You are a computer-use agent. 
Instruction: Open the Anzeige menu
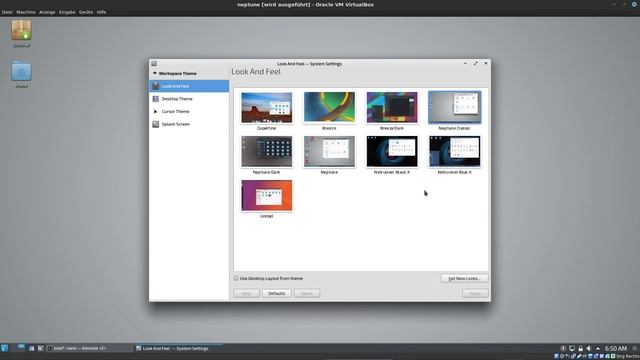coord(47,12)
